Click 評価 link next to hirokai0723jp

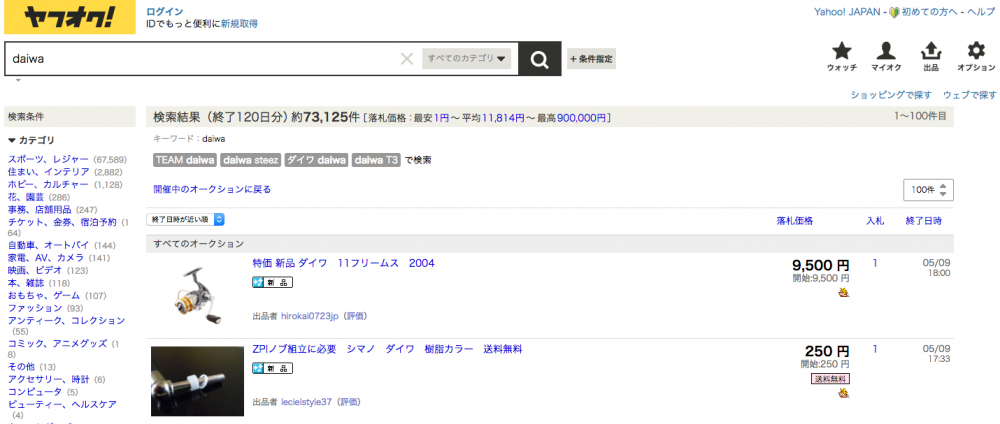point(355,316)
